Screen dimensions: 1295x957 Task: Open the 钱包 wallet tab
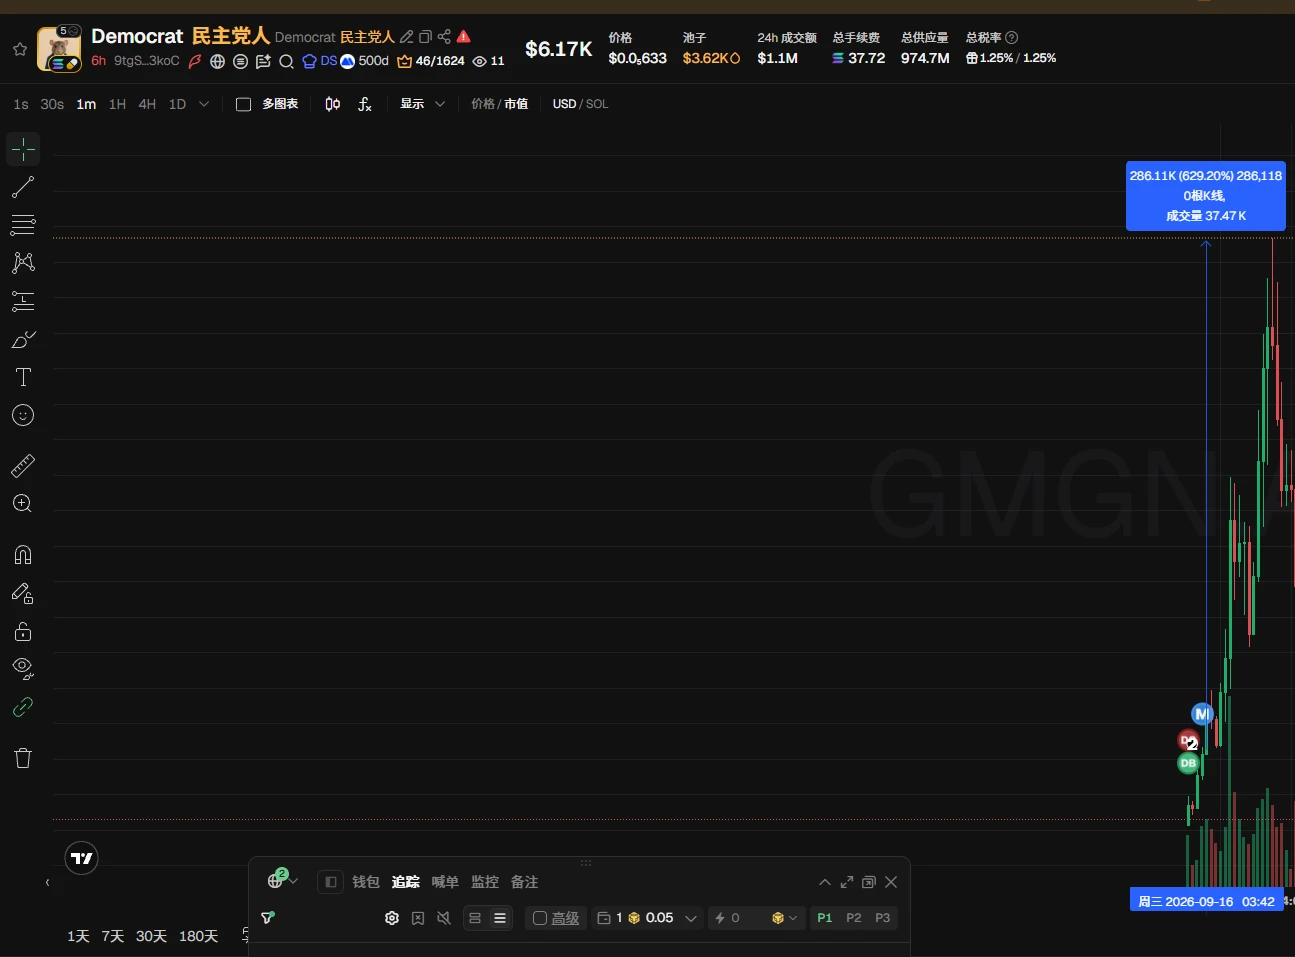[x=365, y=882]
